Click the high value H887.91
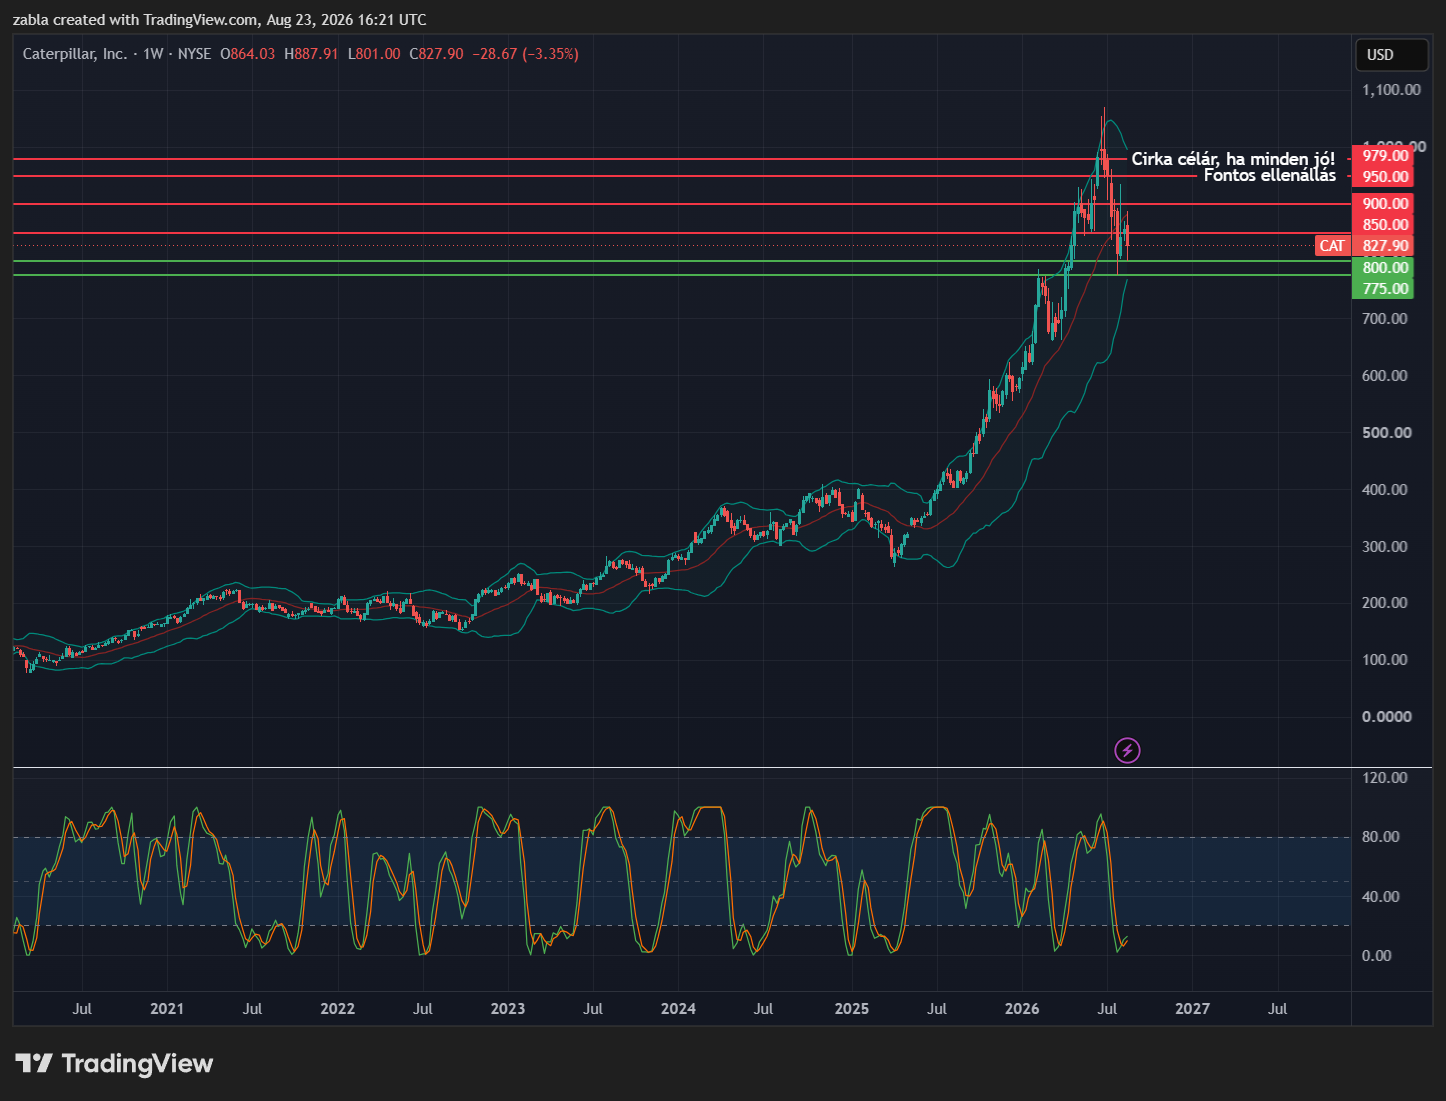Screen dimensions: 1446x1101 coord(311,54)
